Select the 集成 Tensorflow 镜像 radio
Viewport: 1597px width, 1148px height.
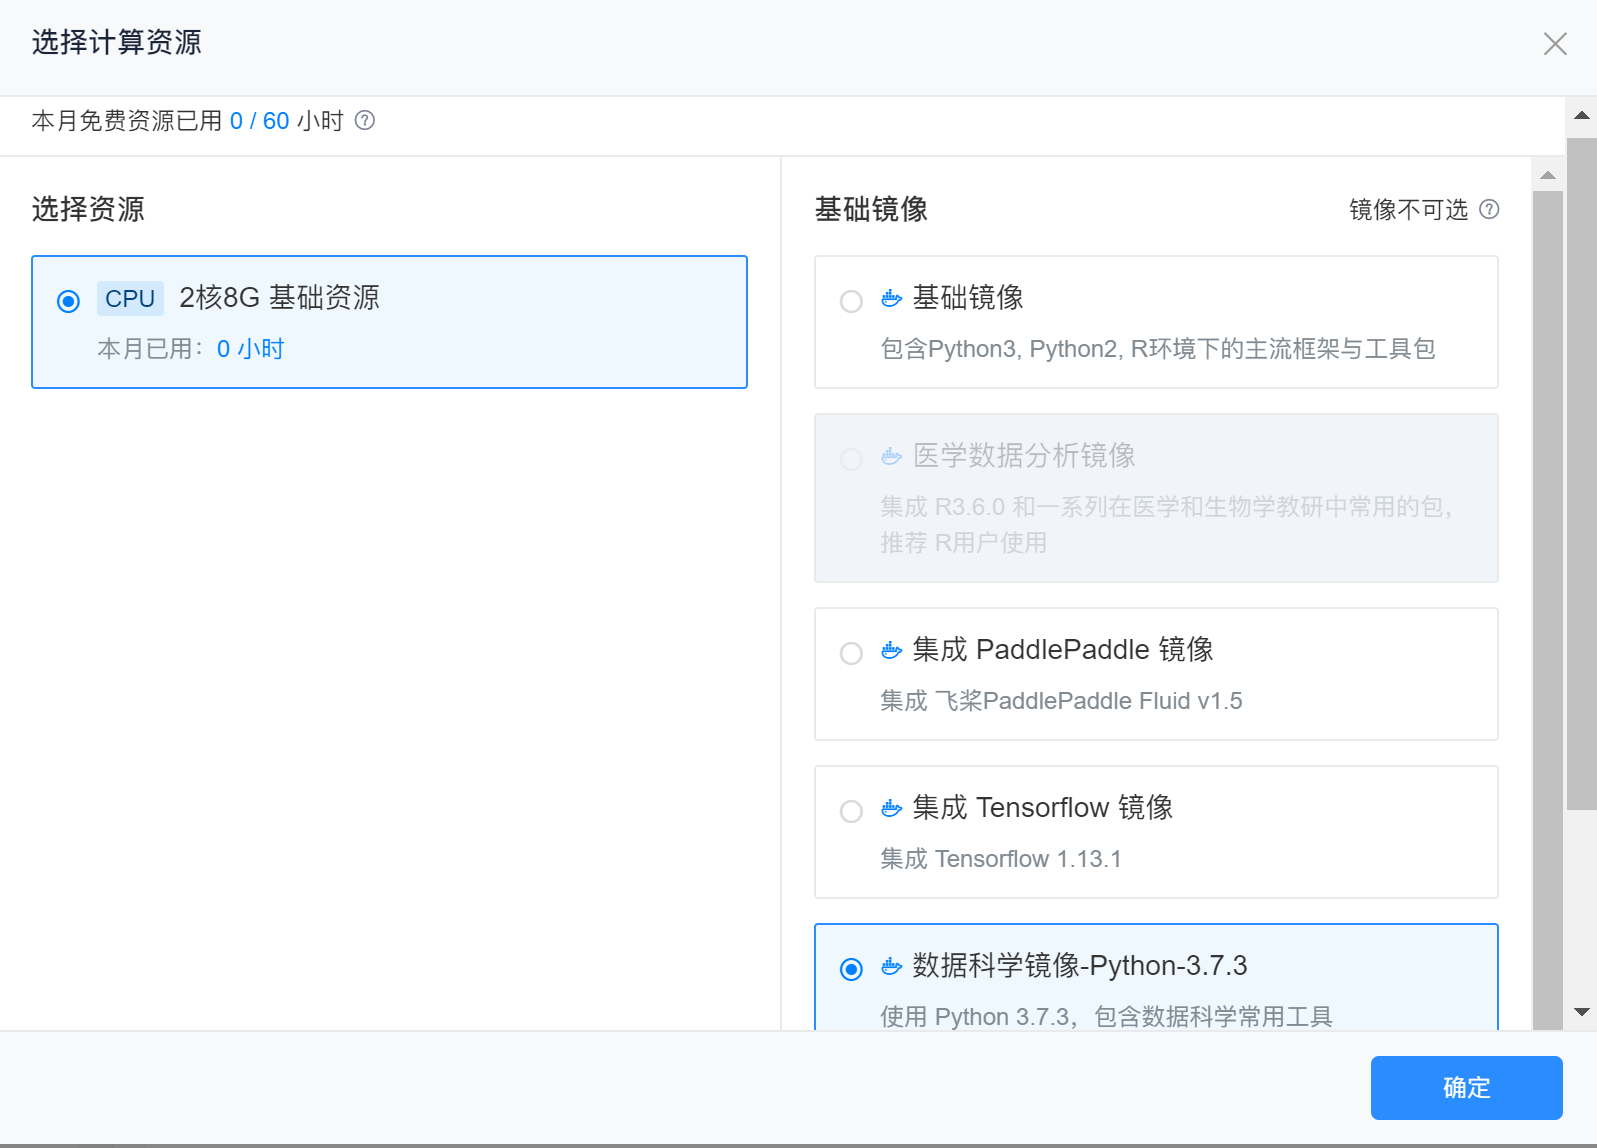851,811
